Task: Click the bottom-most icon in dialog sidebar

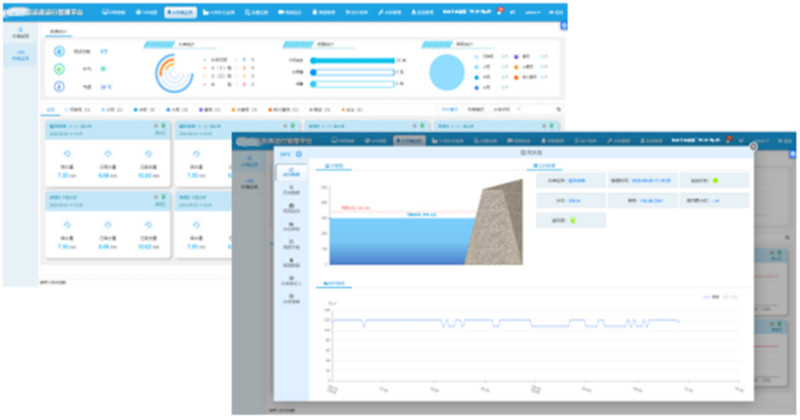Action: [x=290, y=297]
